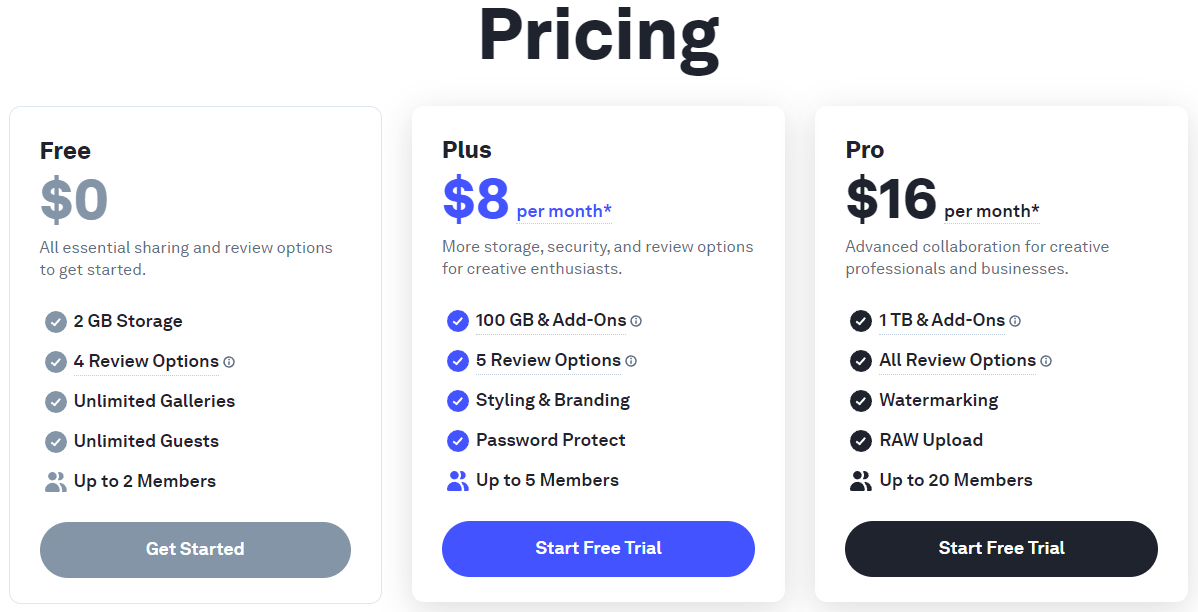Click the checkmark next to "Unlimited Galleries"
Image resolution: width=1198 pixels, height=612 pixels.
56,401
